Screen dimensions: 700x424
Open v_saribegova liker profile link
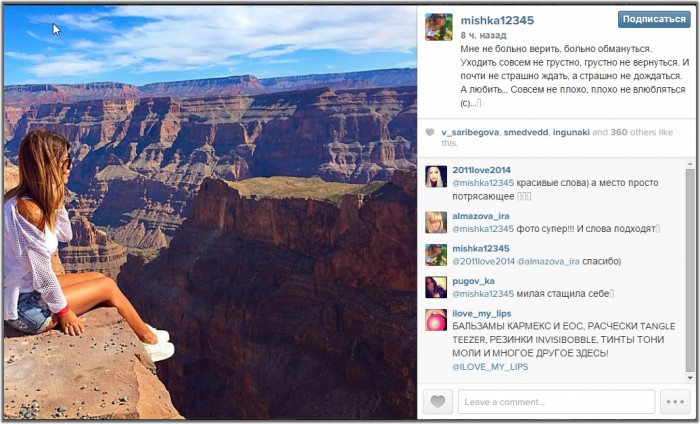tap(470, 132)
